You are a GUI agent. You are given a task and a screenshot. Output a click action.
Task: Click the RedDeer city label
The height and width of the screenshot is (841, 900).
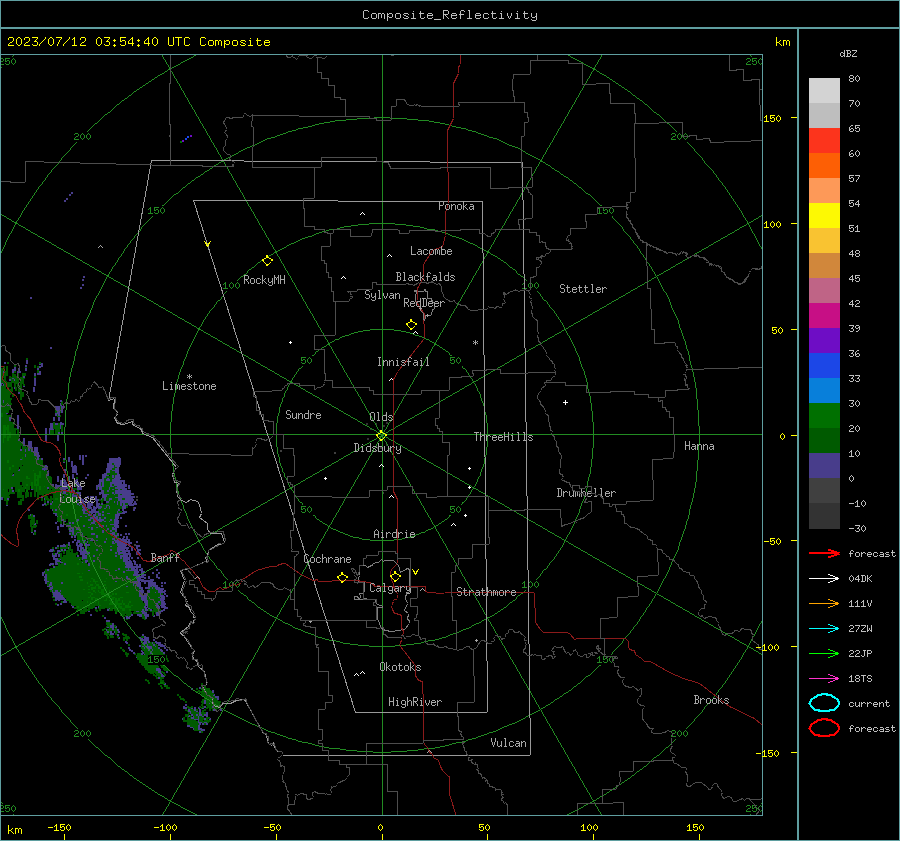point(424,303)
